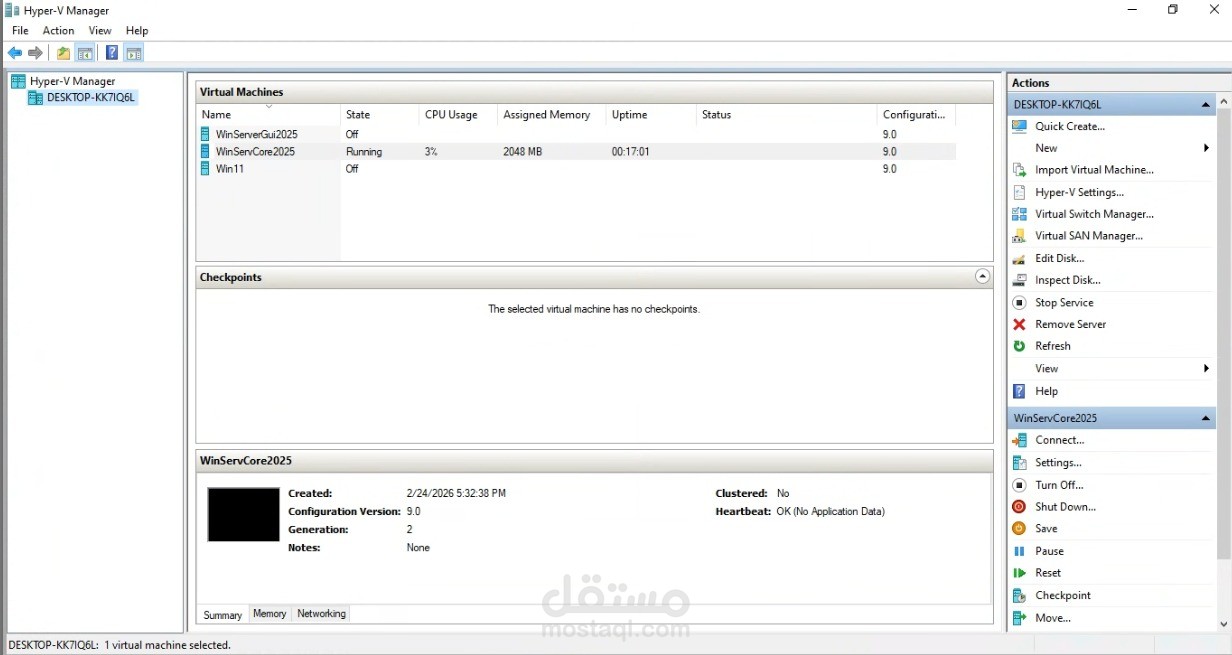Click the Virtual SAN Manager icon

1019,236
